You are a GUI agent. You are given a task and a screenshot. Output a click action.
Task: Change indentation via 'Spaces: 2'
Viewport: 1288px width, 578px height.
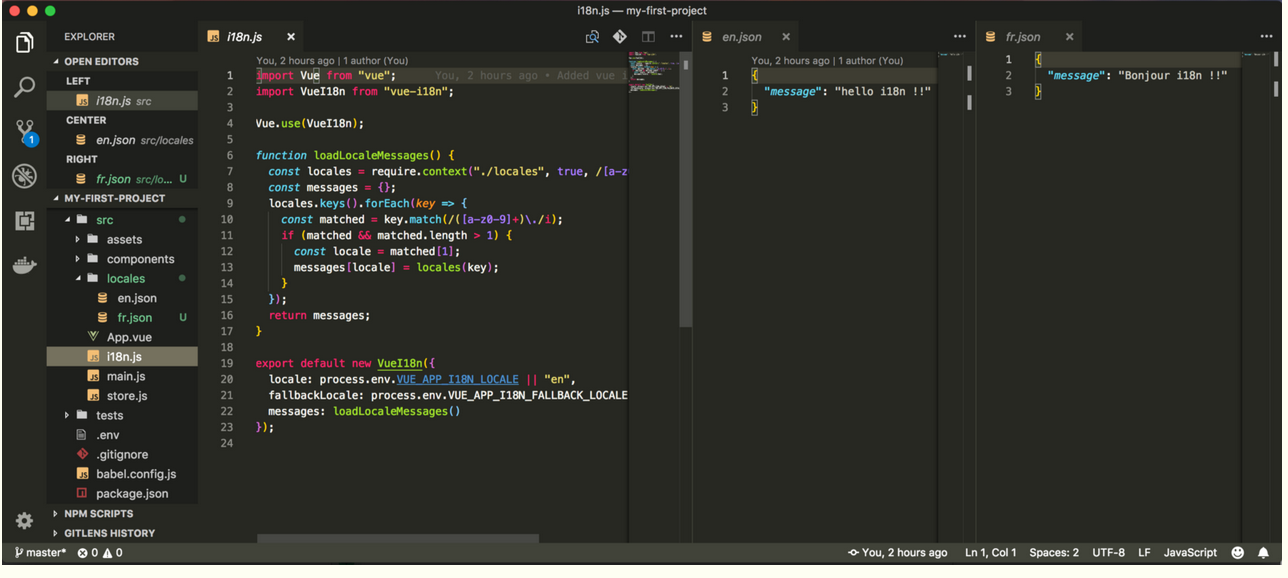(1054, 552)
